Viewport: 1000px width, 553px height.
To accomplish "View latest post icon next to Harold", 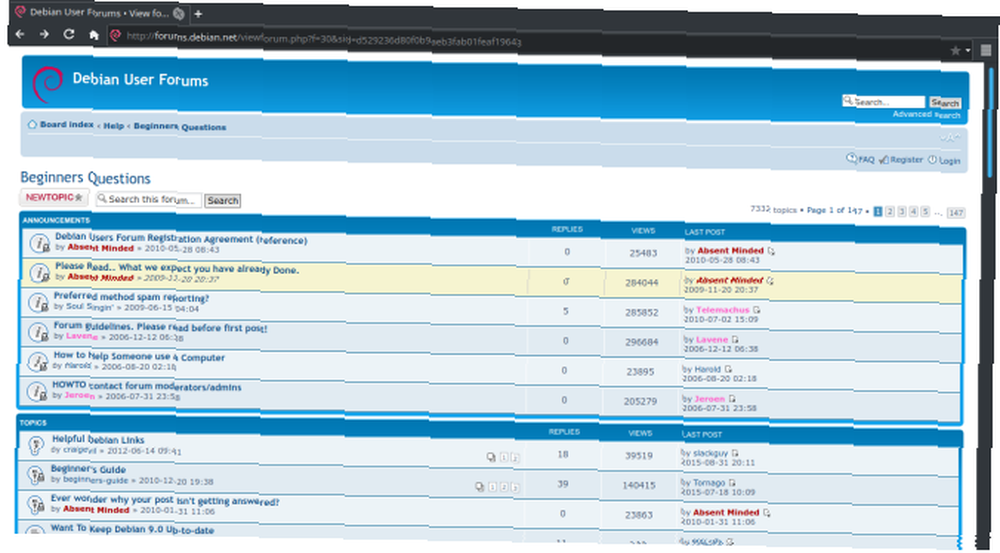I will pyautogui.click(x=728, y=369).
